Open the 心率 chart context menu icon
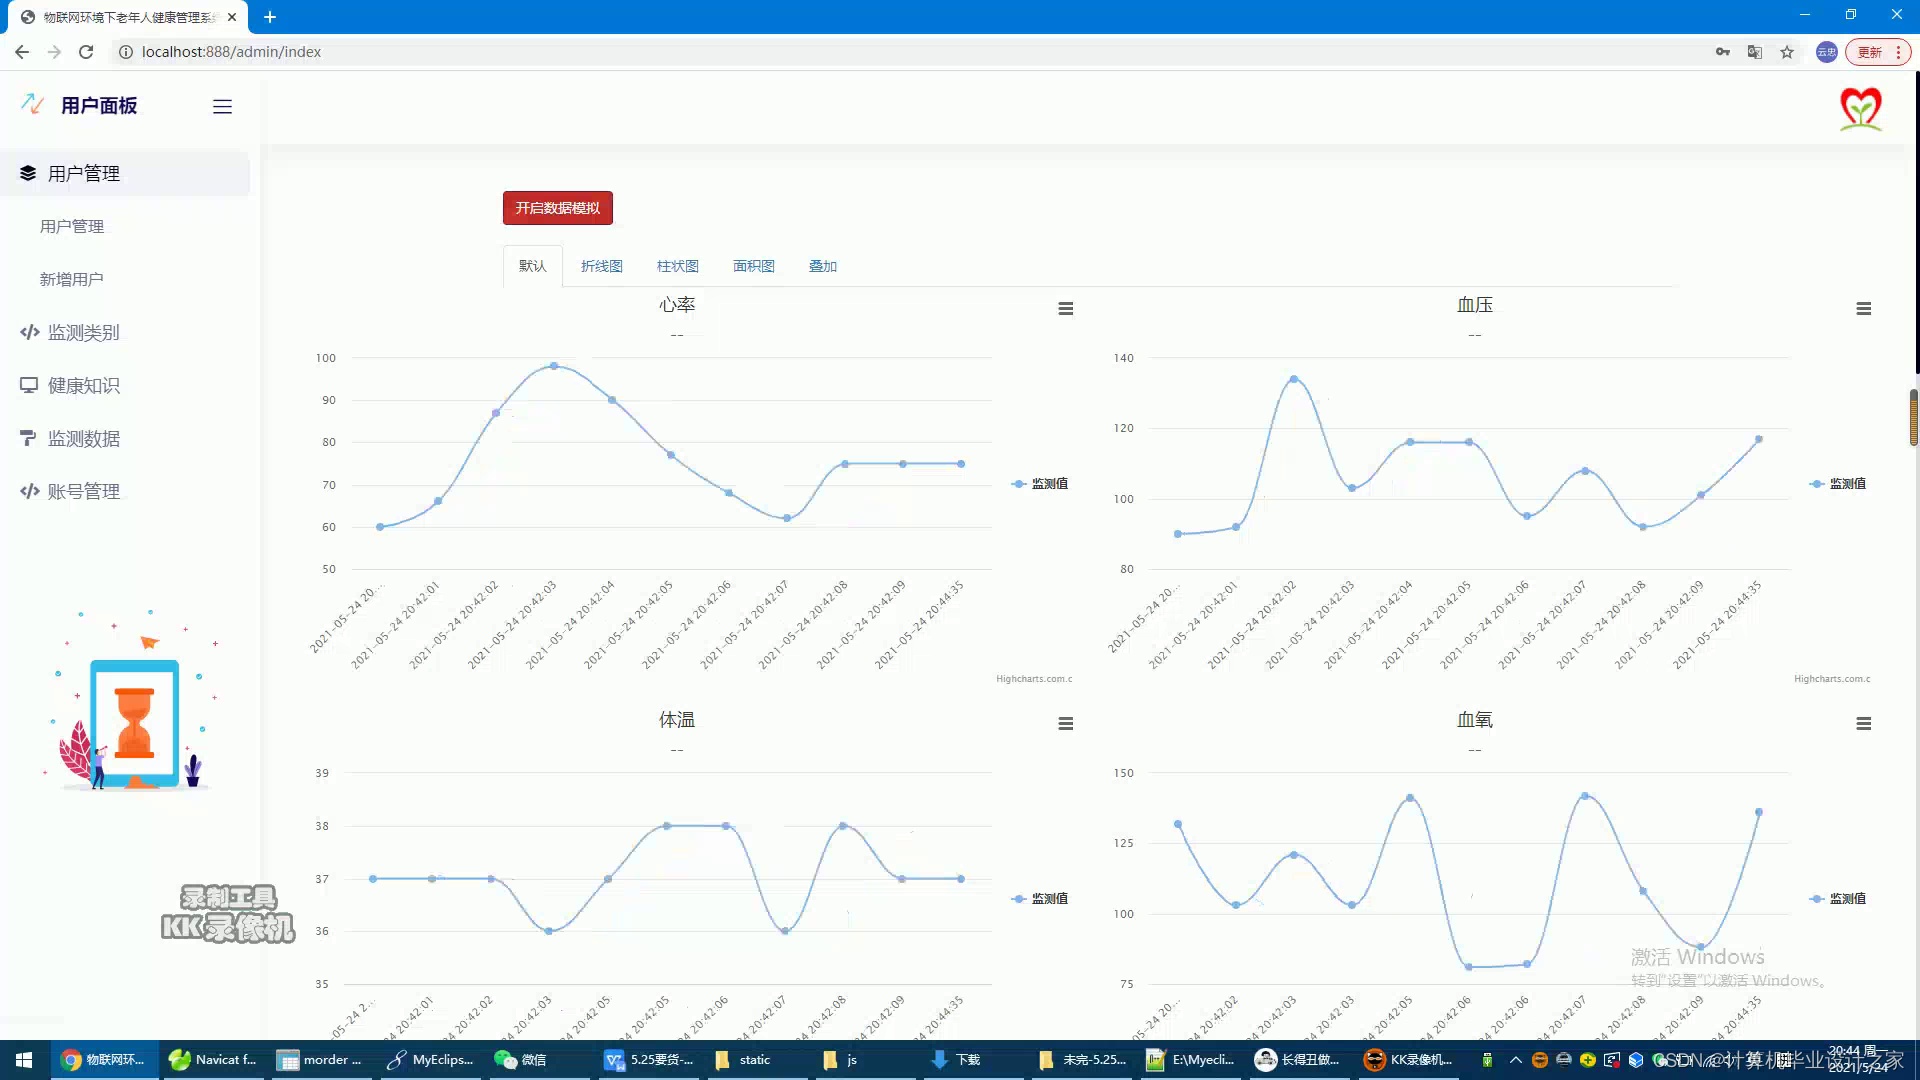 tap(1066, 309)
